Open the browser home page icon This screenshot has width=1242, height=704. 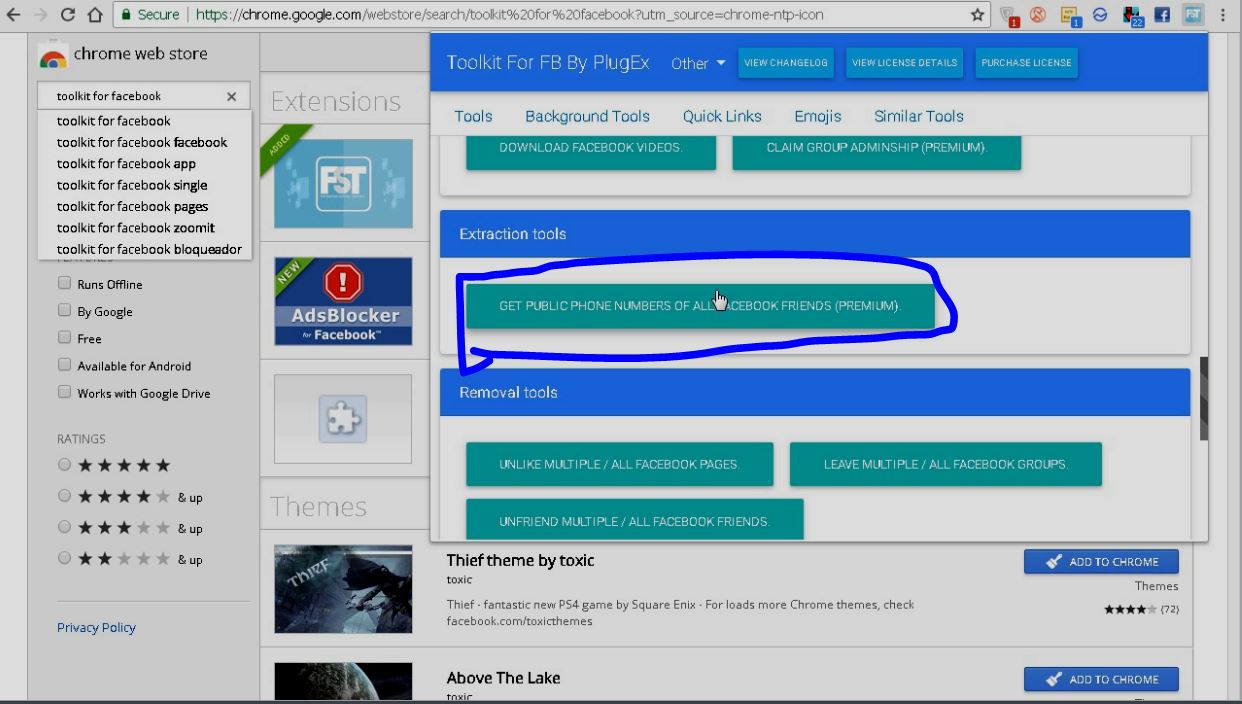tap(95, 15)
